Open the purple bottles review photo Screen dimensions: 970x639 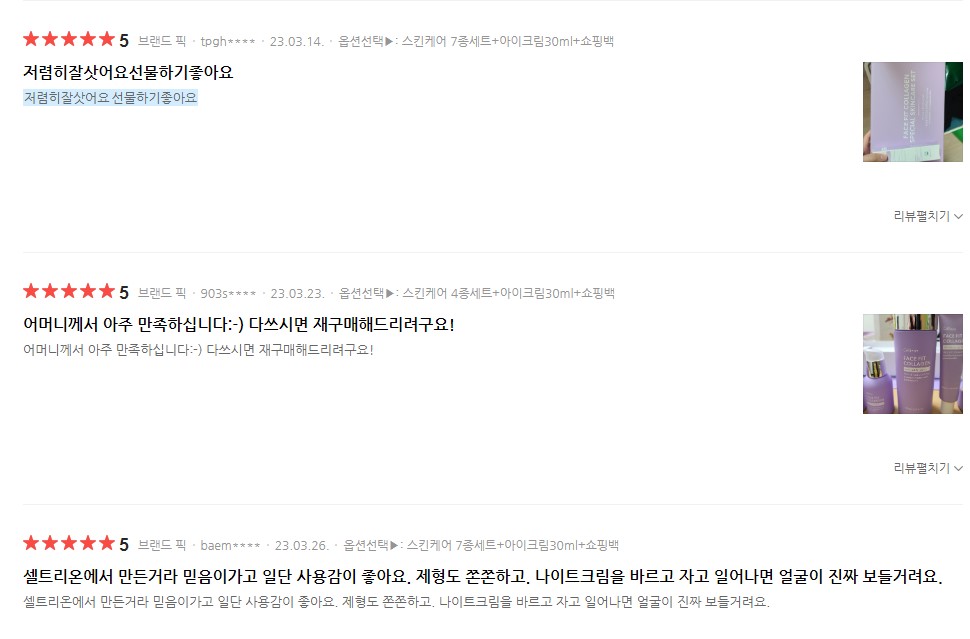(x=912, y=364)
